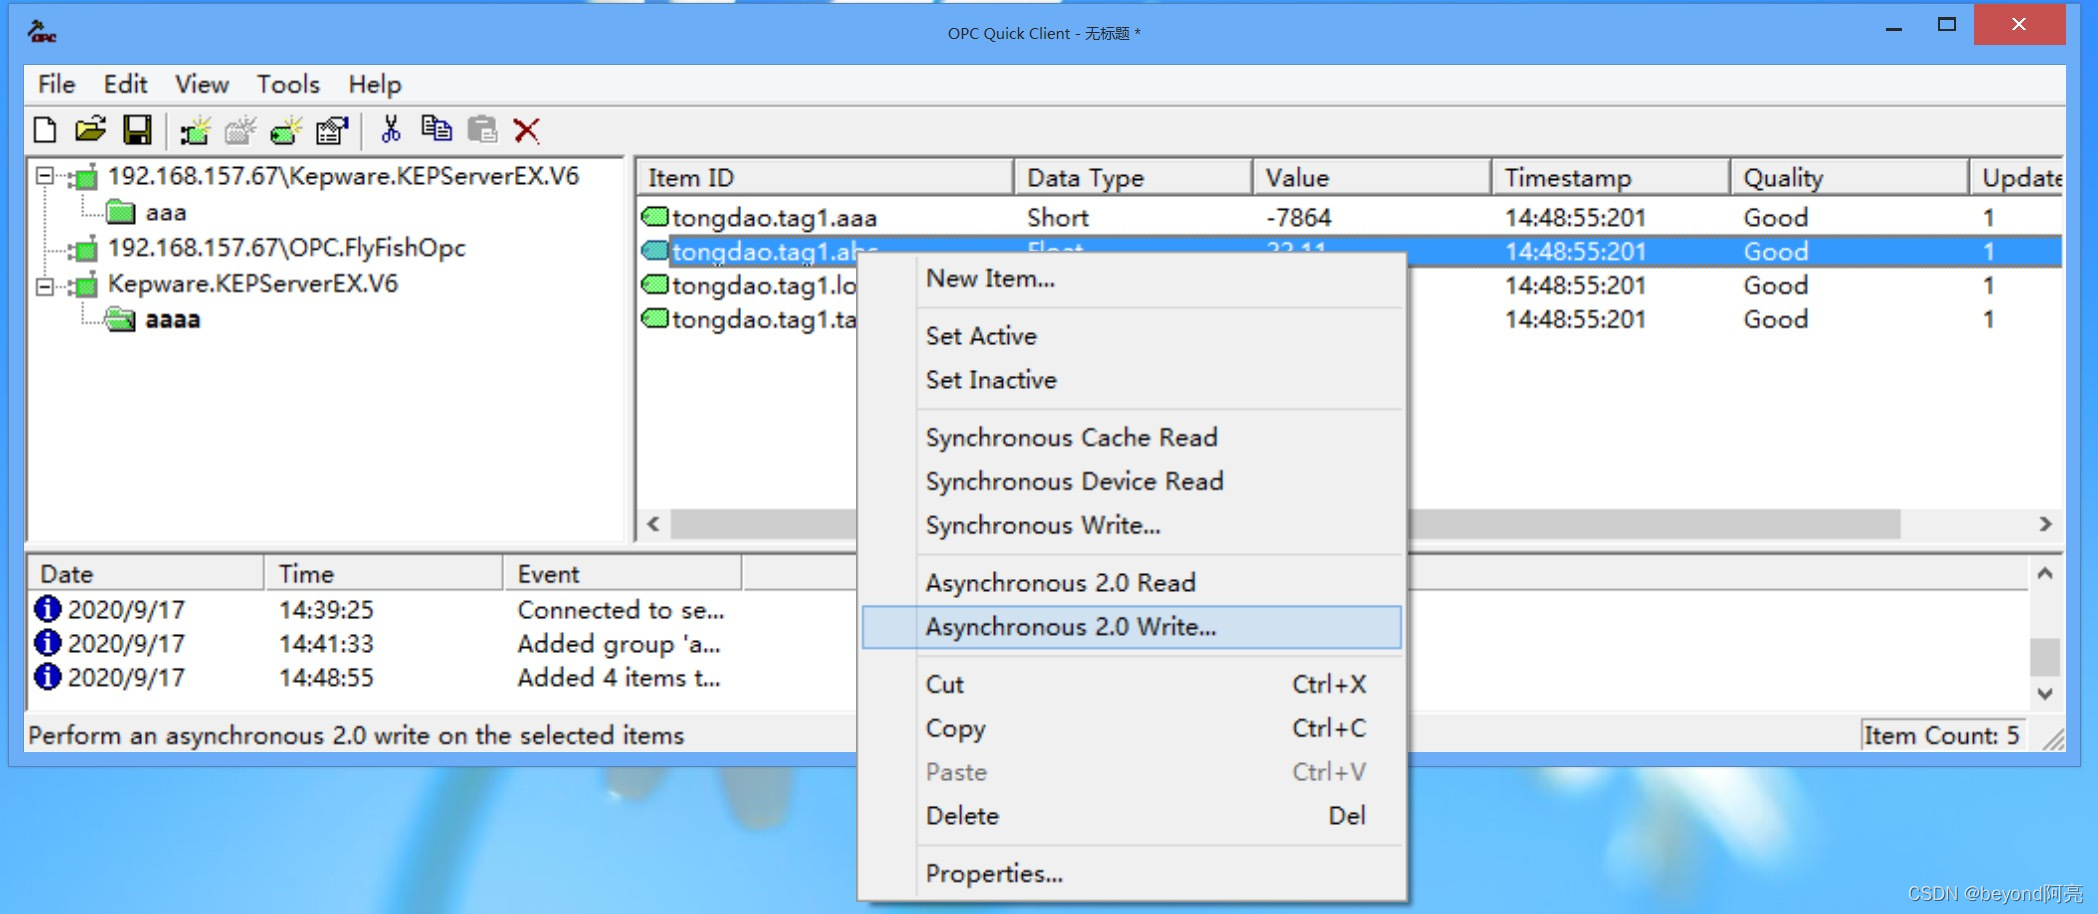2098x914 pixels.
Task: Click the 'Item Count: 5' status field
Action: [1942, 736]
